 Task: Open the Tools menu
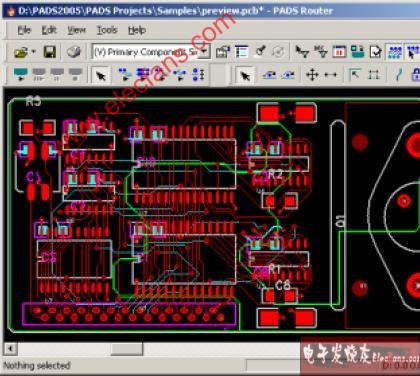(107, 30)
